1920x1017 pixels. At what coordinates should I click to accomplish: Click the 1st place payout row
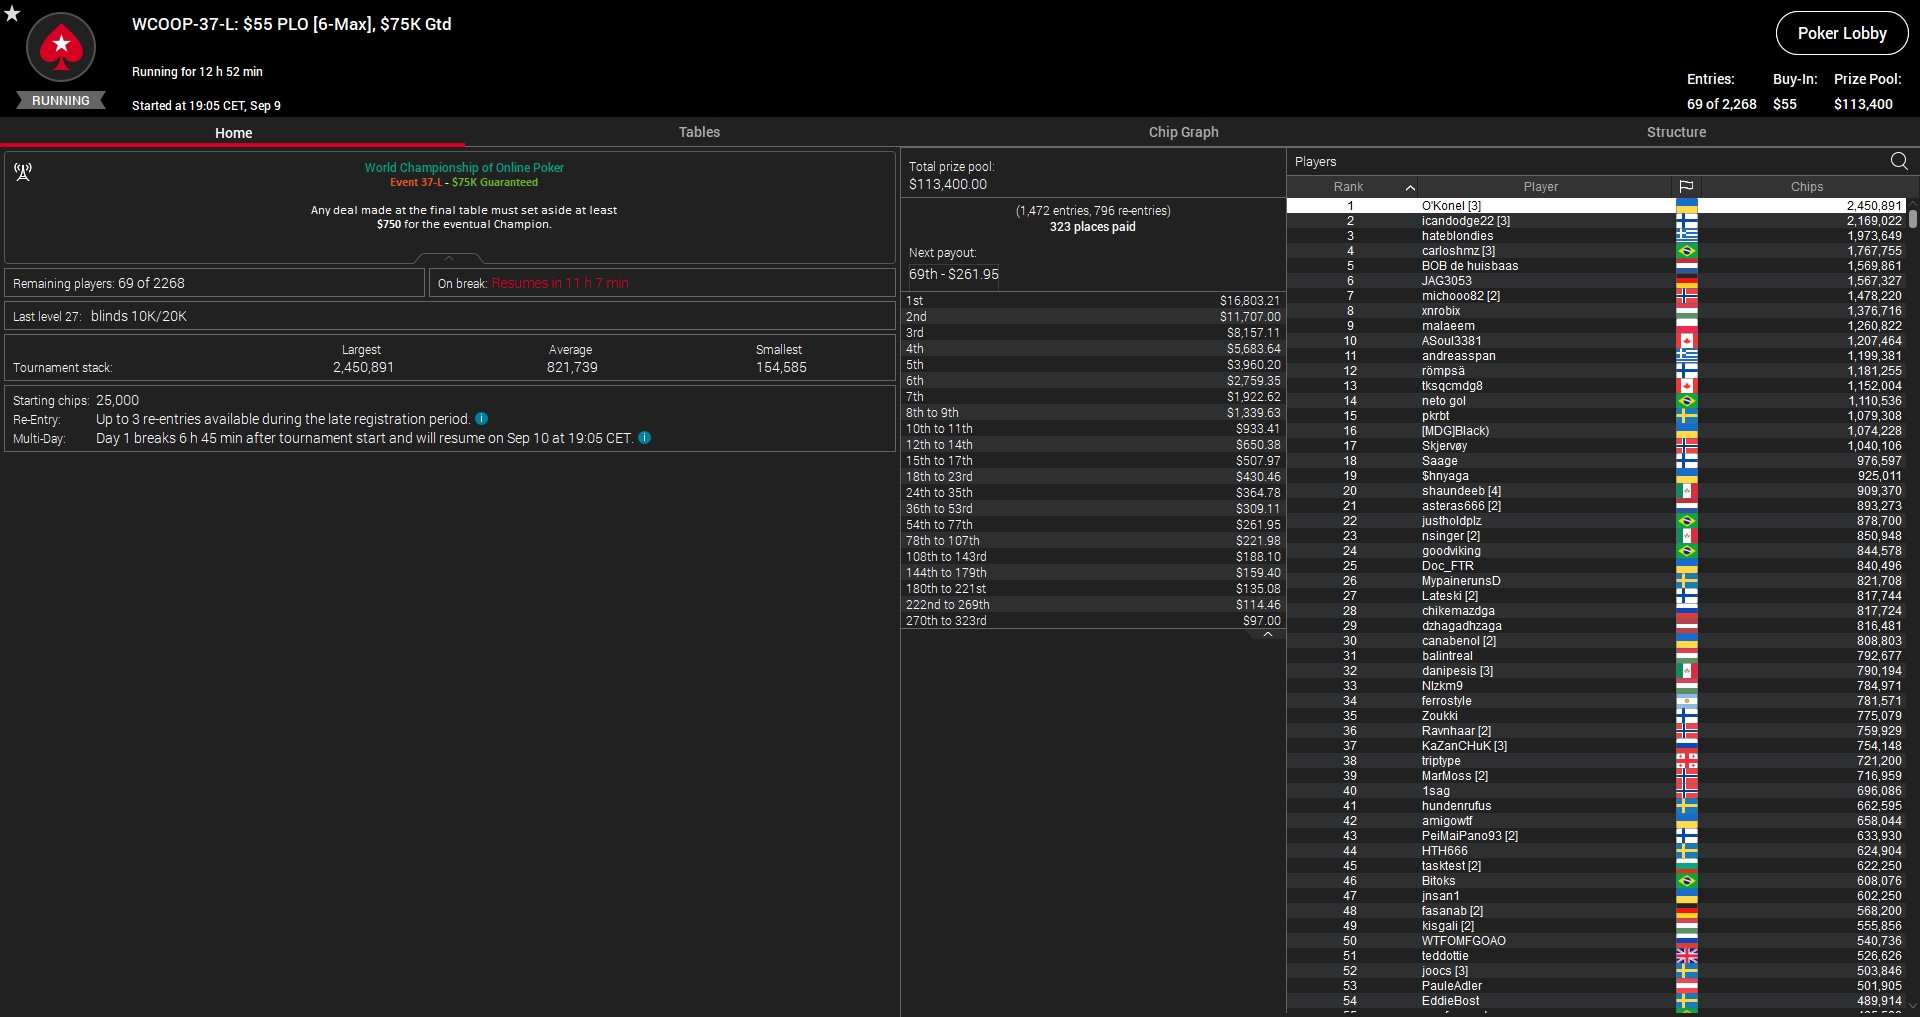click(x=1093, y=301)
